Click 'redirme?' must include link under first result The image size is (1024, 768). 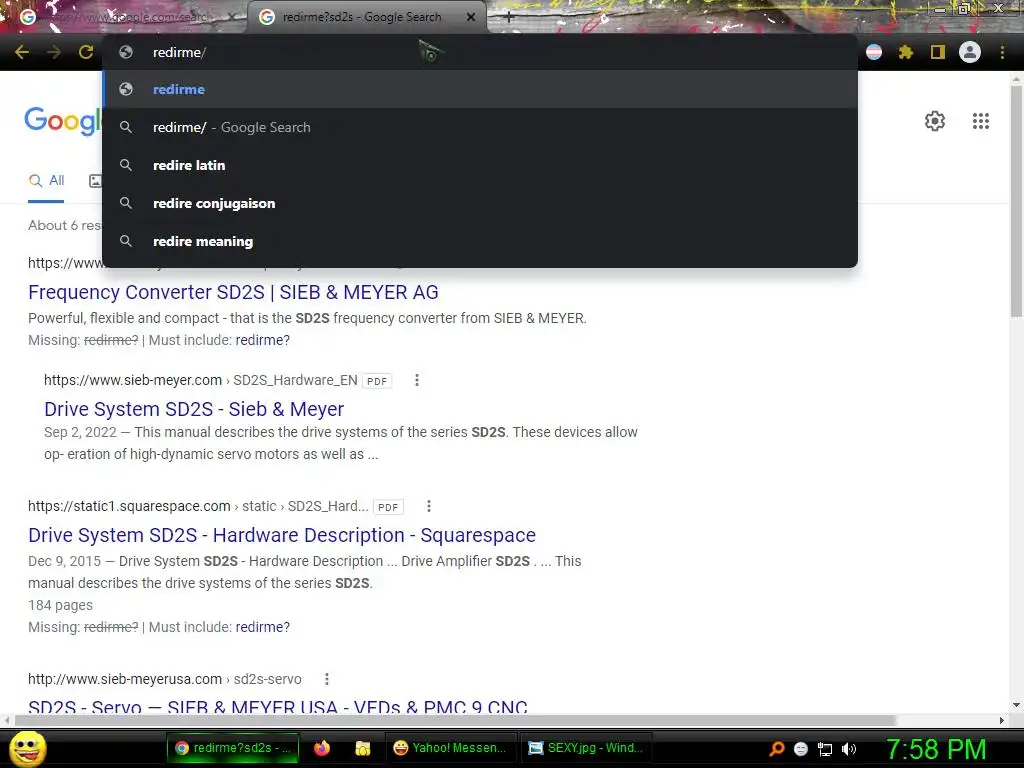(x=263, y=340)
